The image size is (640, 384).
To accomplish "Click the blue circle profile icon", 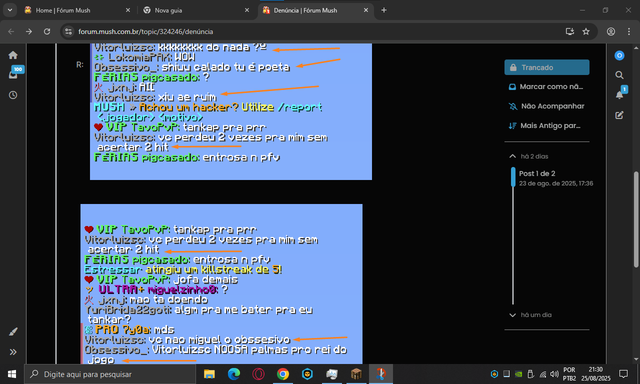I will coord(619,55).
